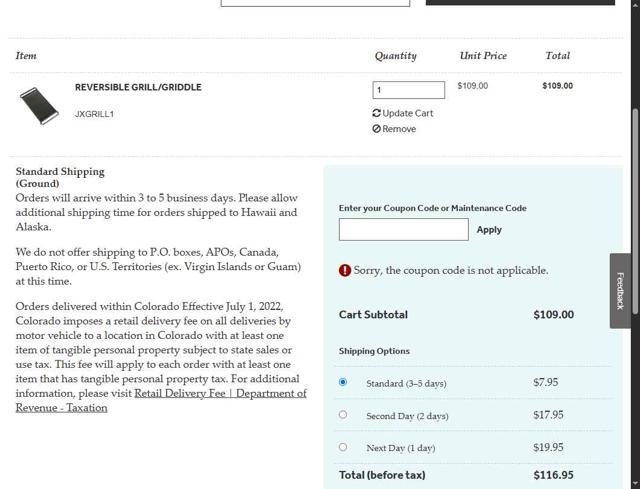Click the REVERSIBLE GRILL/GRIDDLE product name
The height and width of the screenshot is (489, 640).
[x=138, y=87]
